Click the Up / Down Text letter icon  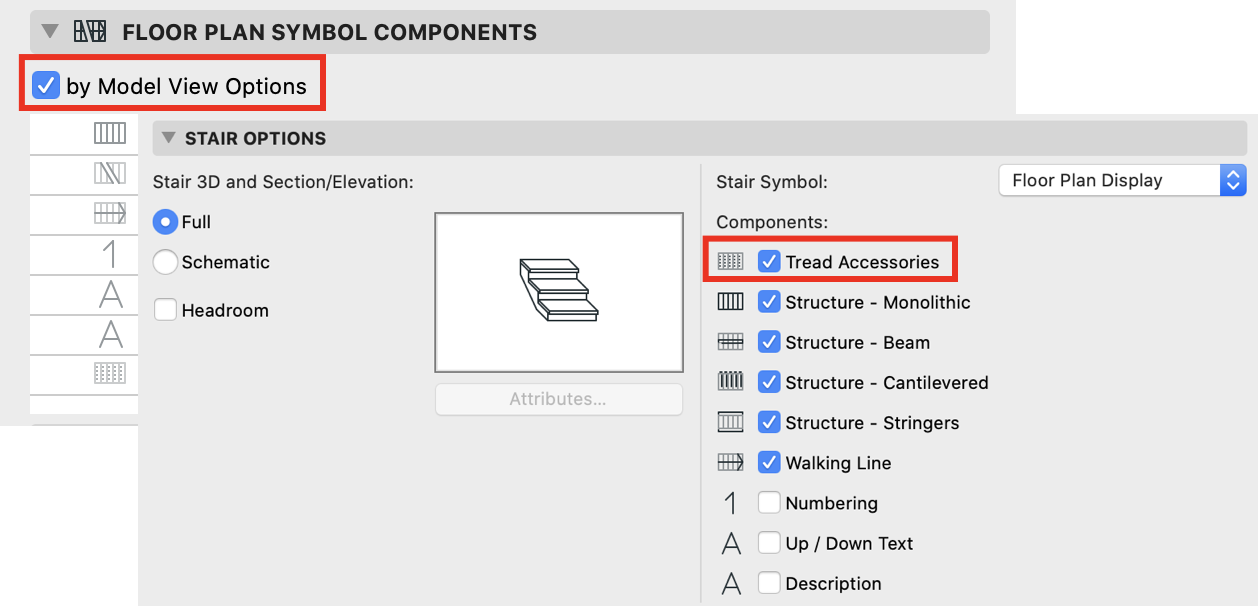coord(731,543)
